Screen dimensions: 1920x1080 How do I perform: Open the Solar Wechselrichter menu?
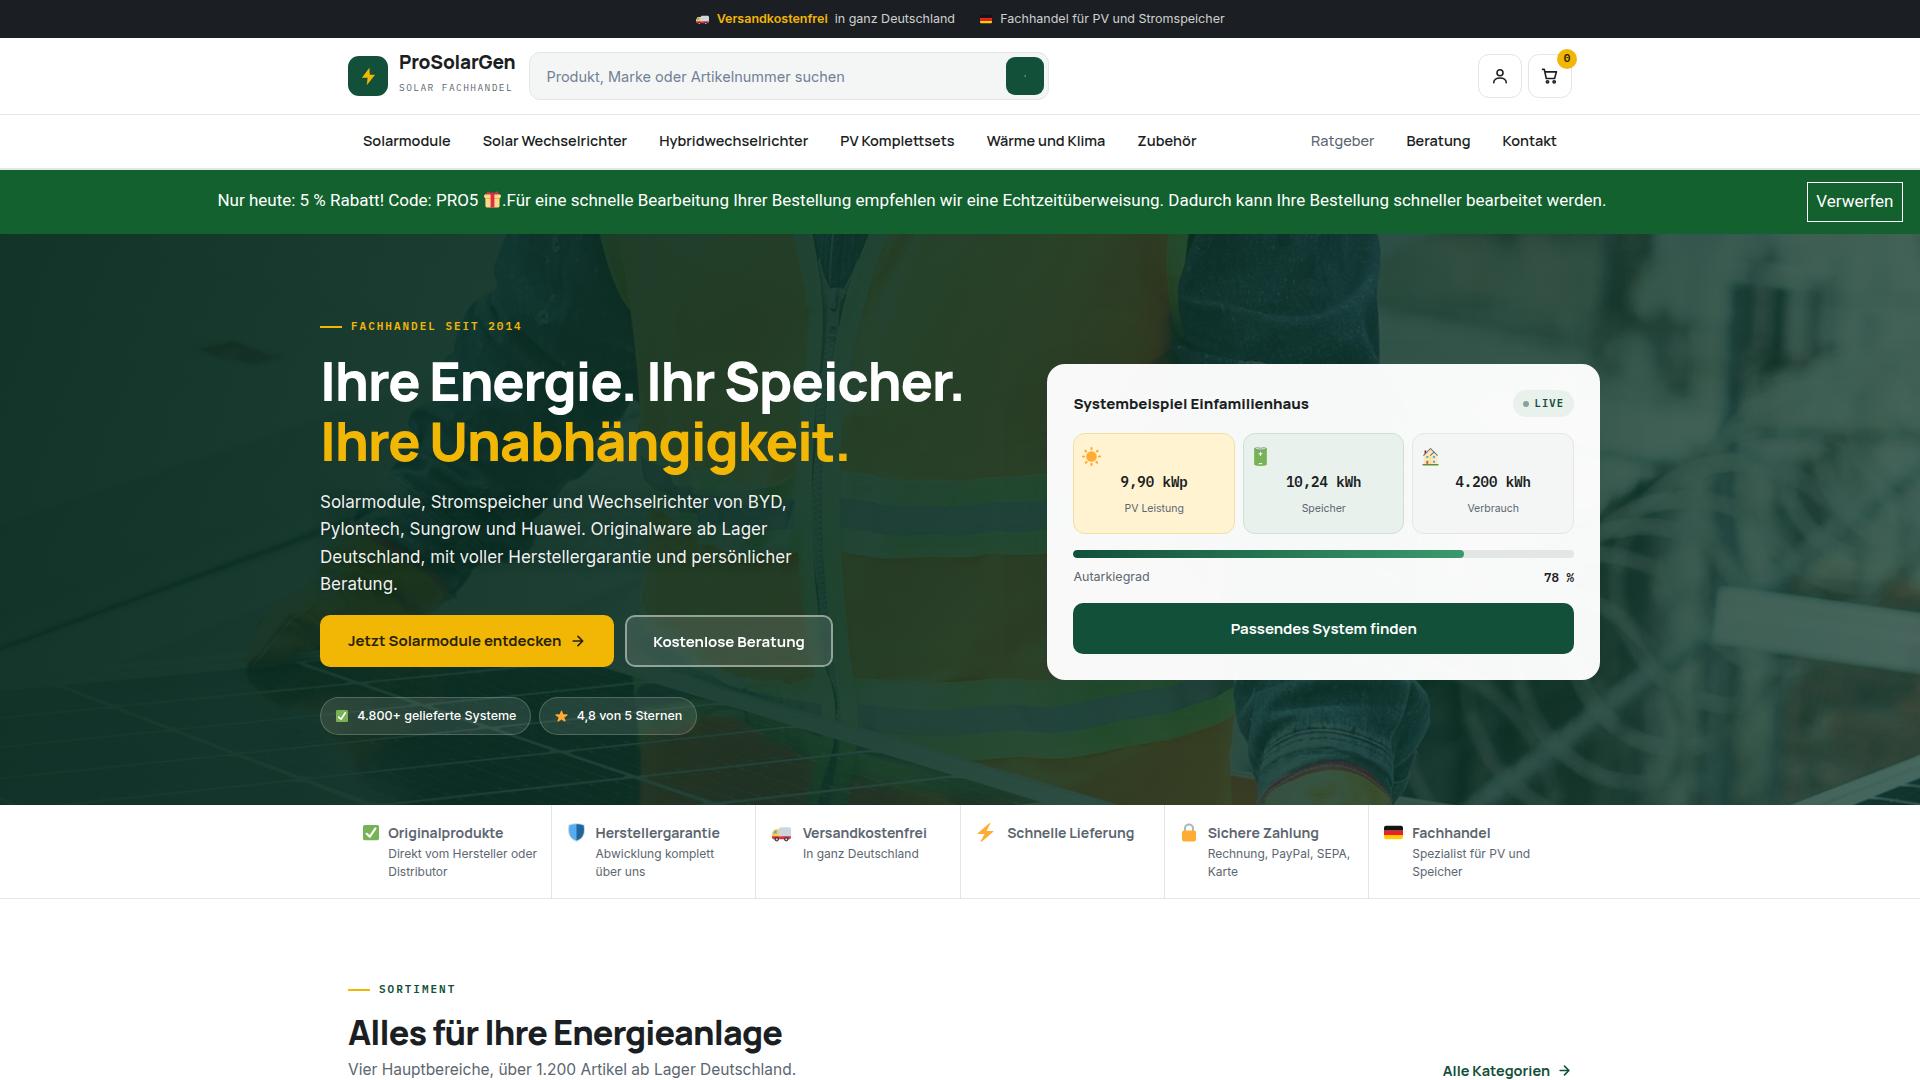[x=555, y=141]
